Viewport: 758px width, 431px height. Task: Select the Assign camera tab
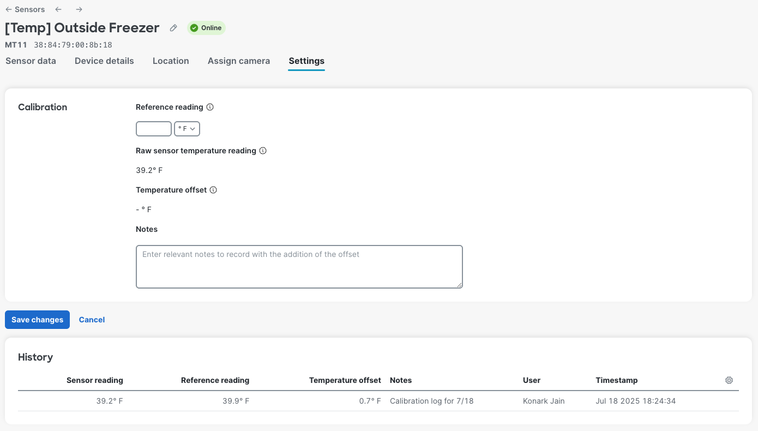238,61
